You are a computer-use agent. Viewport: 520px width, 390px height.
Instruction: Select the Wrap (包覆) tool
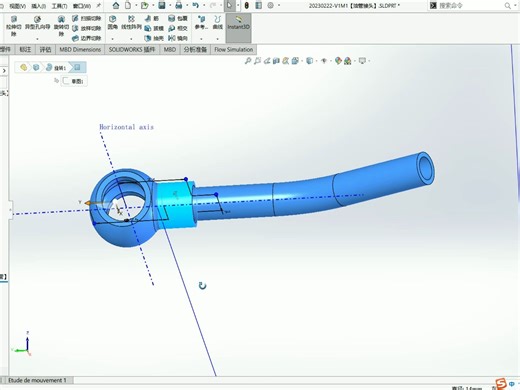[178, 18]
